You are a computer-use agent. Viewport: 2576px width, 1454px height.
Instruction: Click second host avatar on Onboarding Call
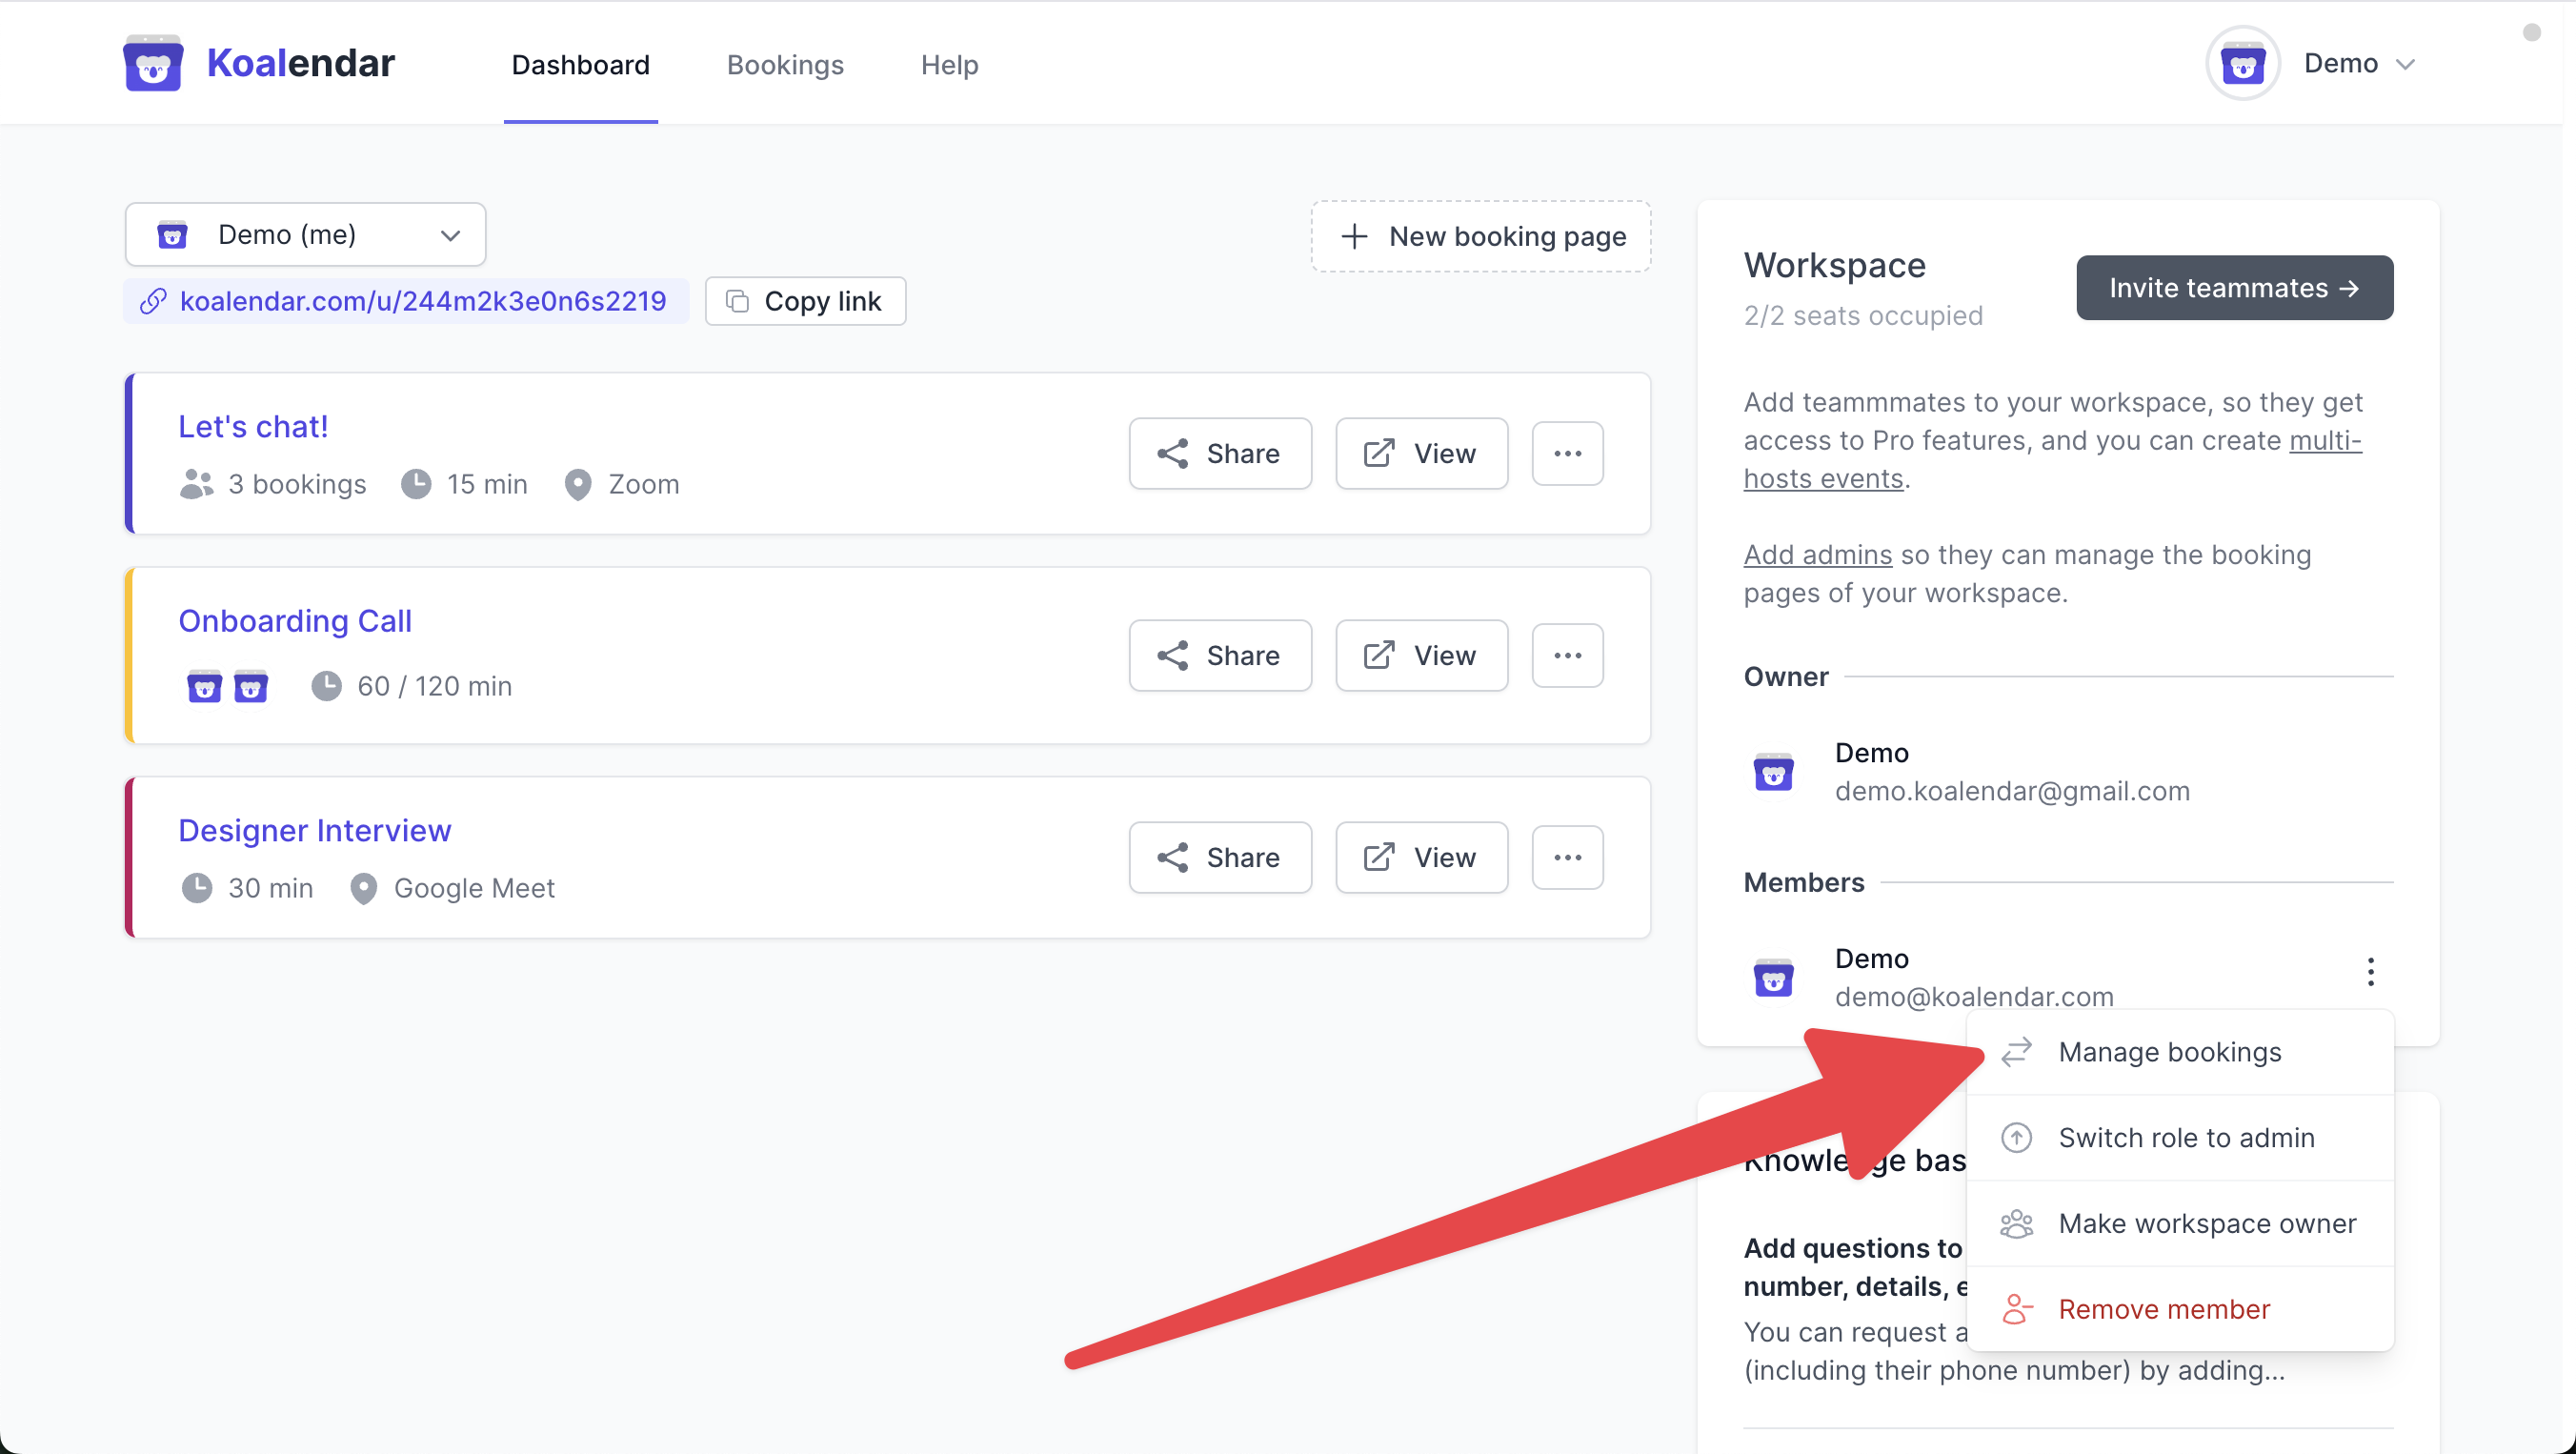250,686
